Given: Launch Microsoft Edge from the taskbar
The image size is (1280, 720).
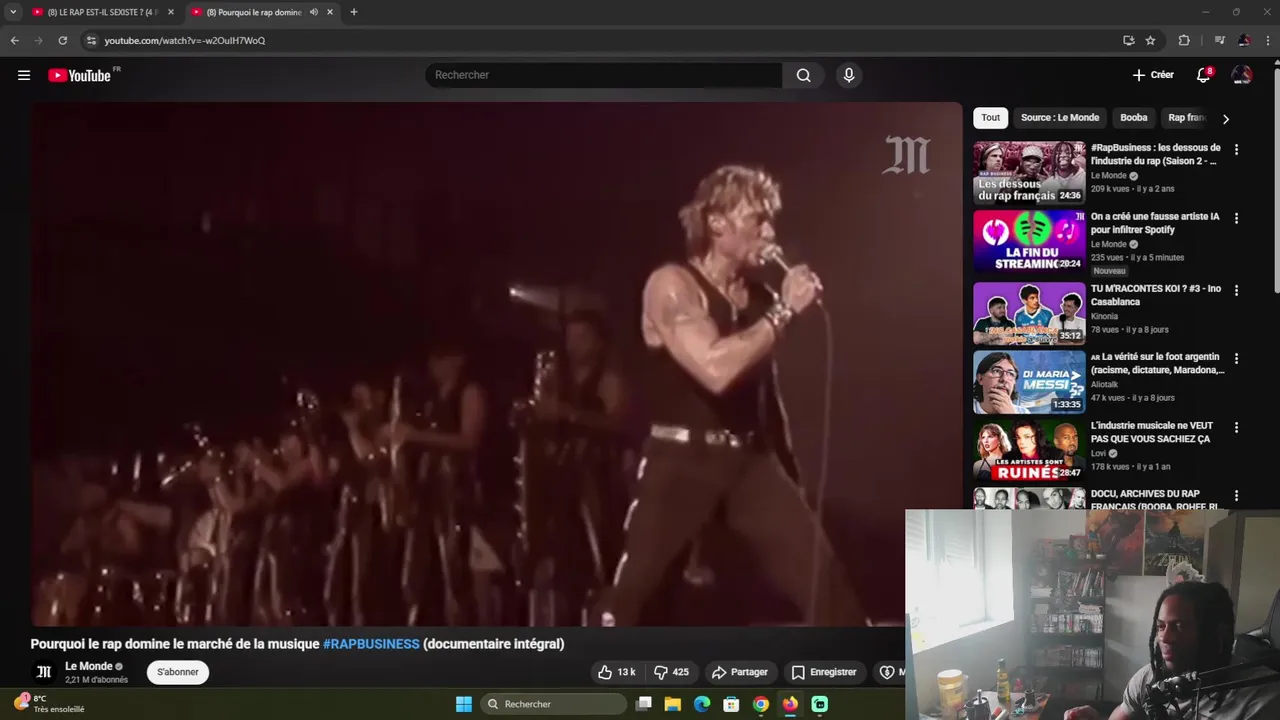Looking at the screenshot, I should click(x=702, y=704).
